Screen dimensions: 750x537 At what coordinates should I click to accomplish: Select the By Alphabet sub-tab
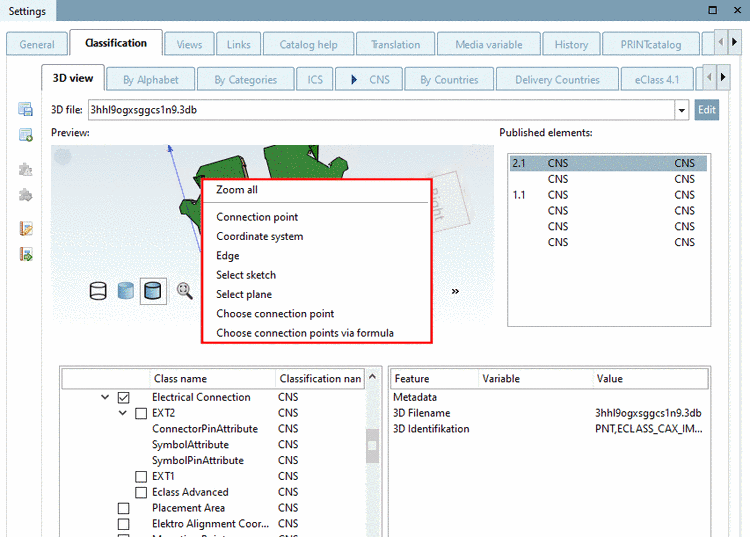coord(151,79)
